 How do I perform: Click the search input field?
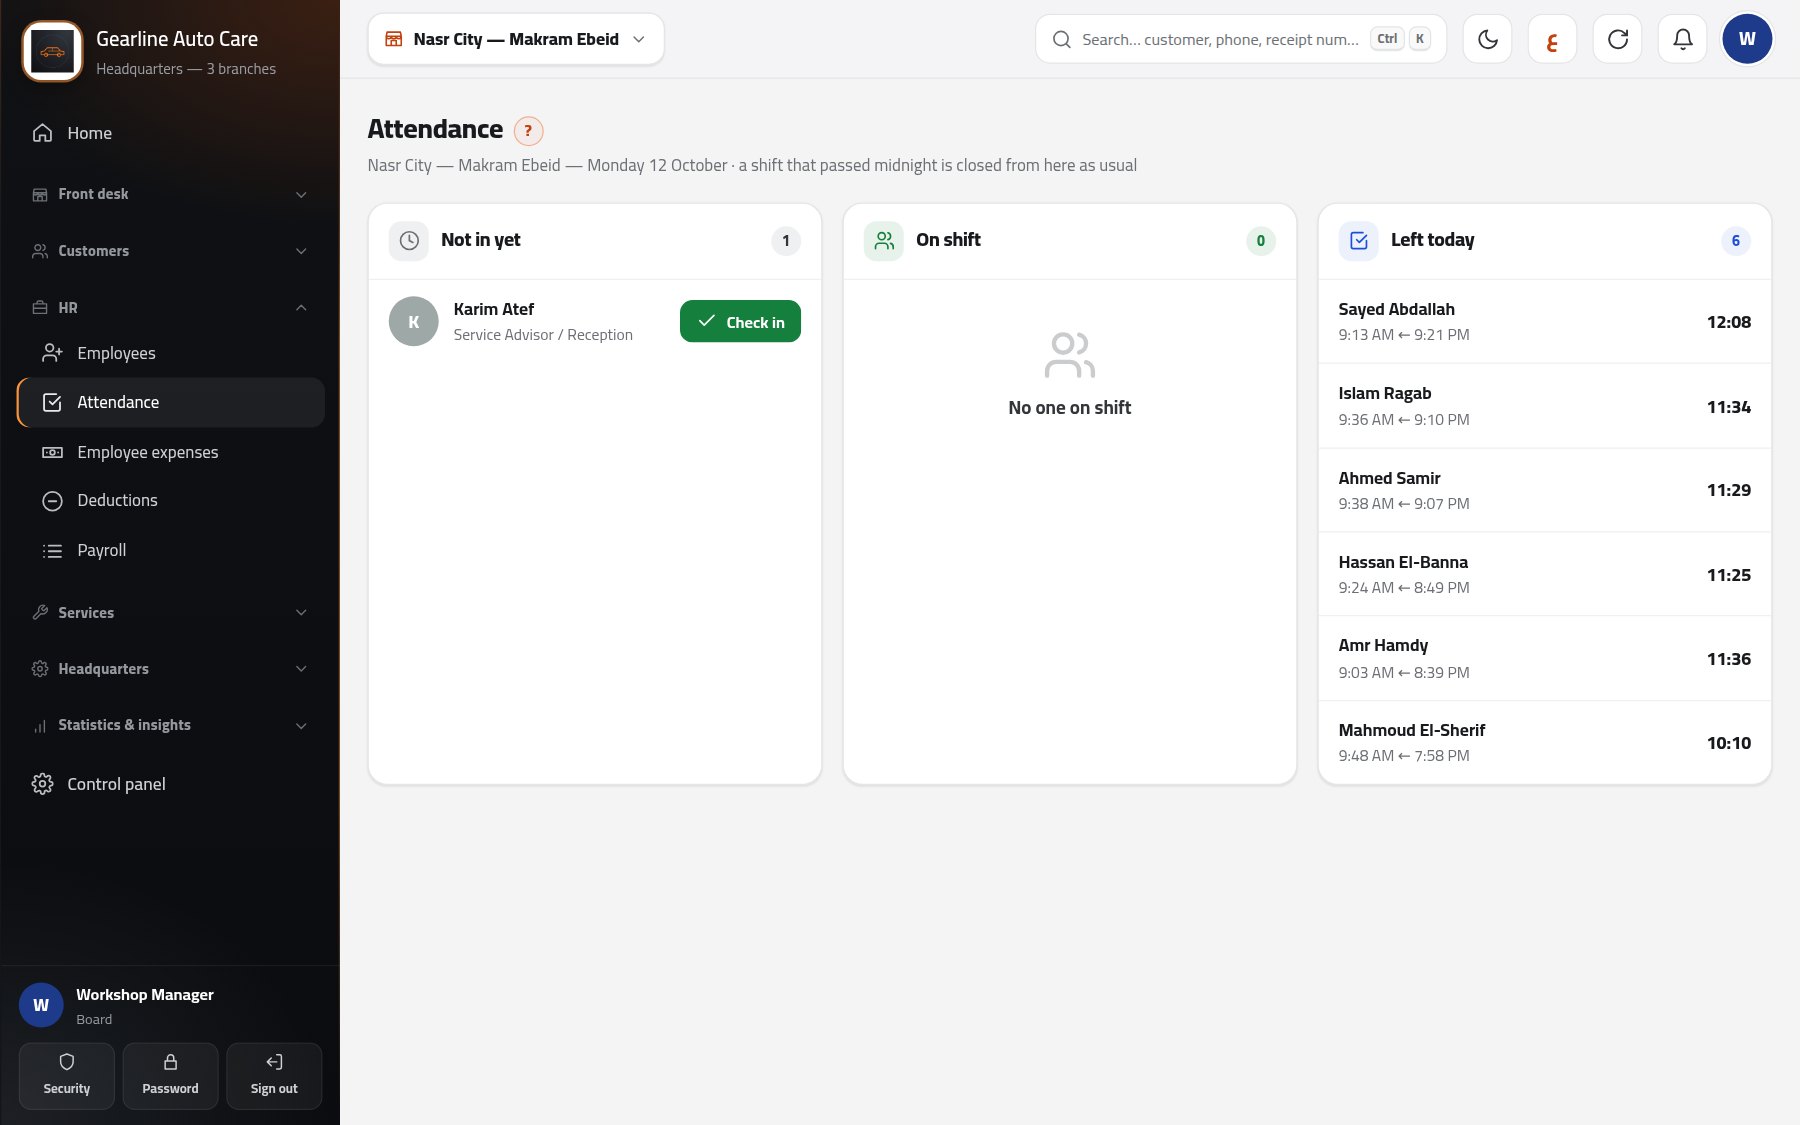(1240, 39)
